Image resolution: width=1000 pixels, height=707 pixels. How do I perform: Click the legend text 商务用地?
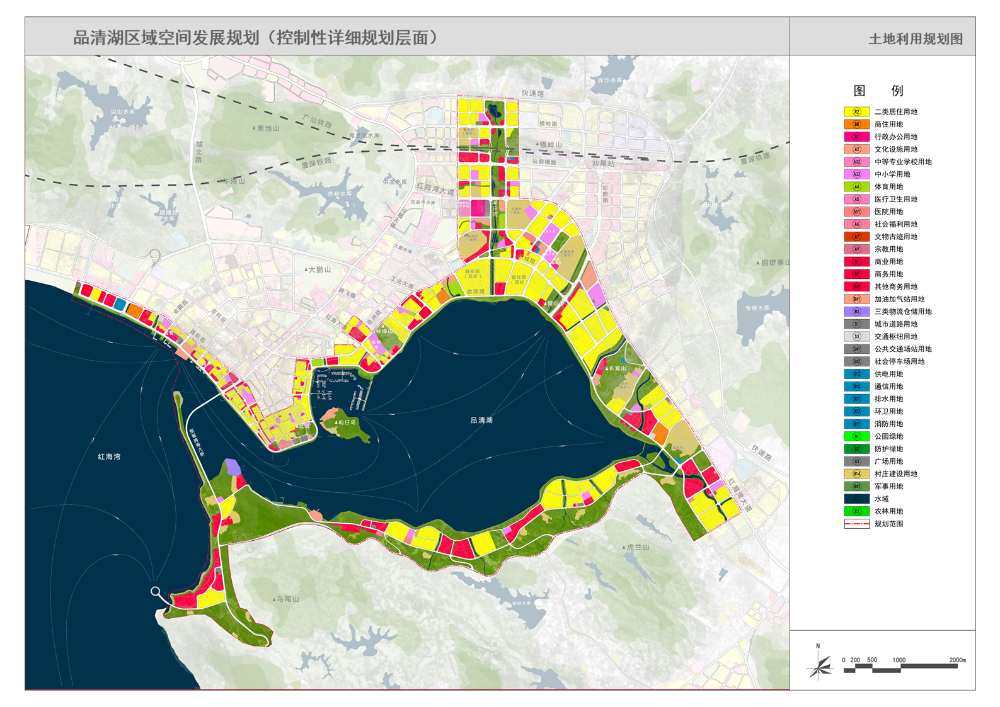coord(889,274)
